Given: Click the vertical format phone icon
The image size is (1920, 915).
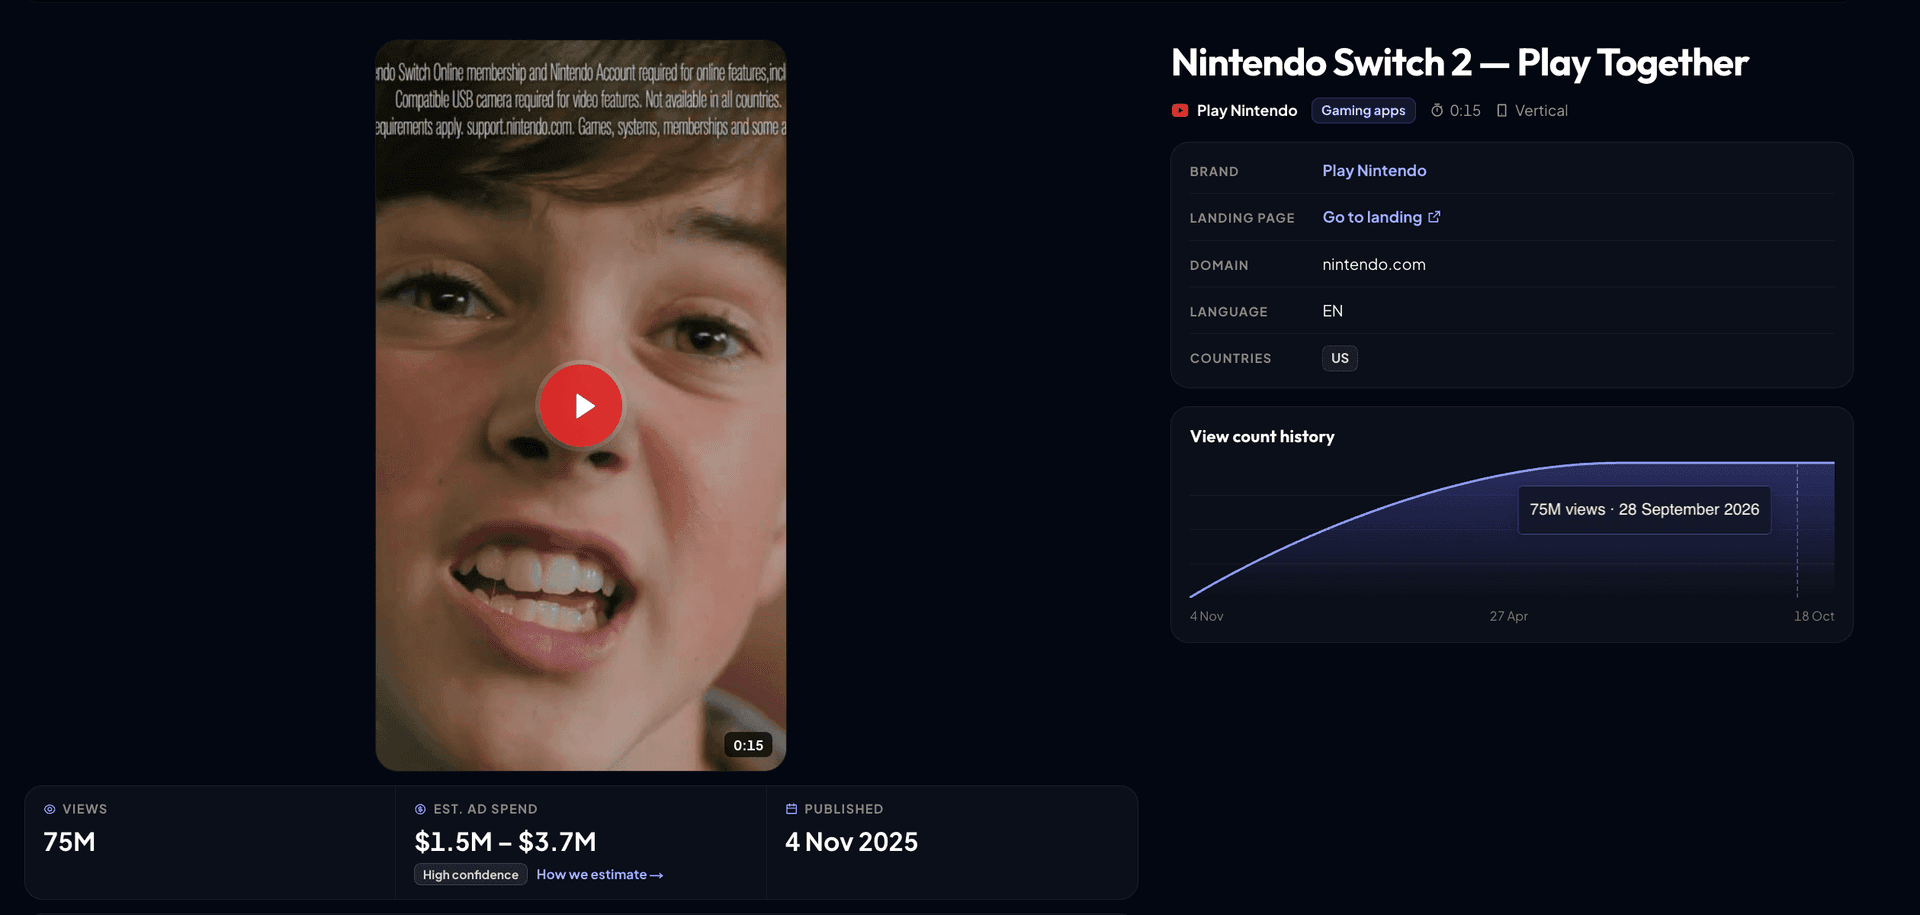Looking at the screenshot, I should pos(1501,111).
